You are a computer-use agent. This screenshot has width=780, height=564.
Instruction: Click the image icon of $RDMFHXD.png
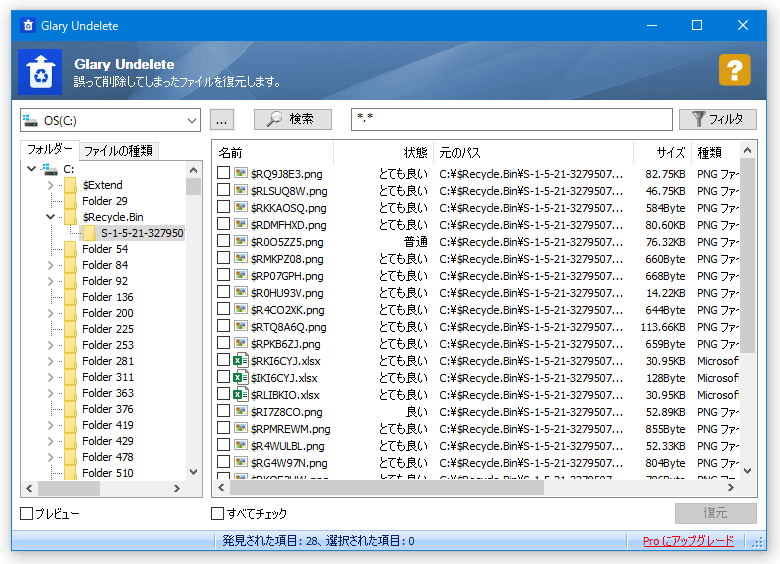coord(241,224)
